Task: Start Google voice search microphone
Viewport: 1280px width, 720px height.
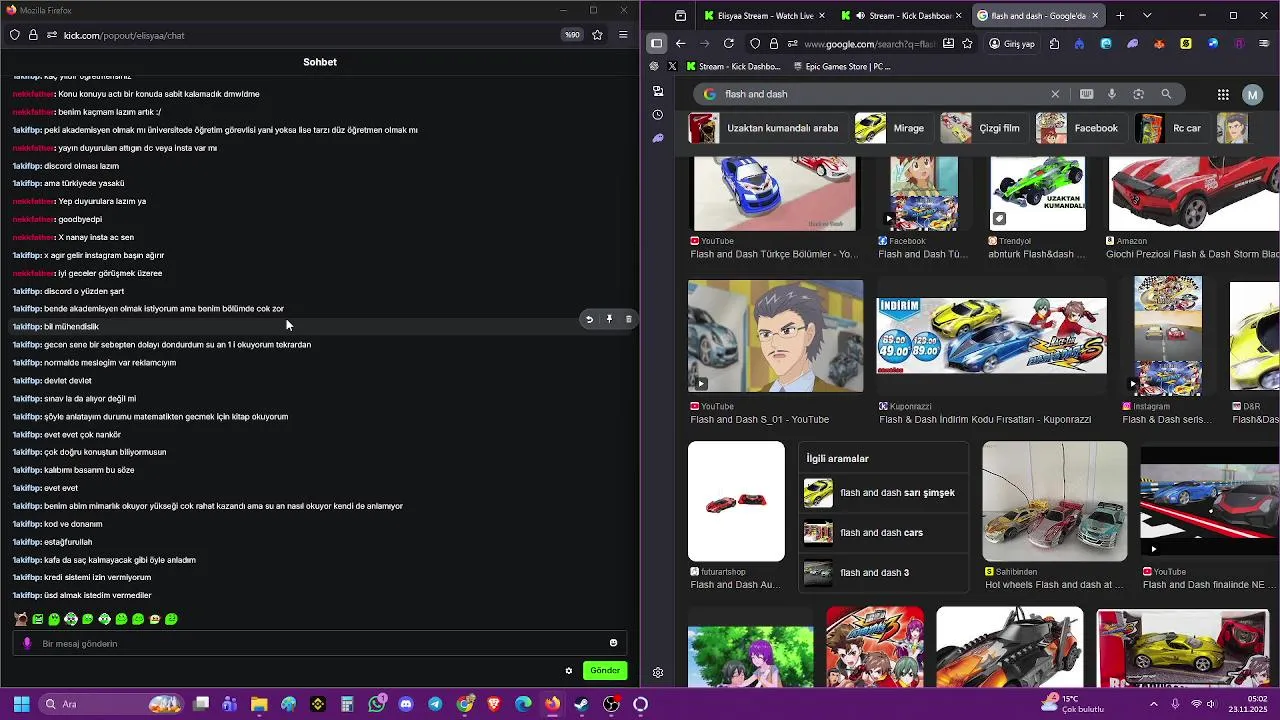Action: pos(1112,94)
